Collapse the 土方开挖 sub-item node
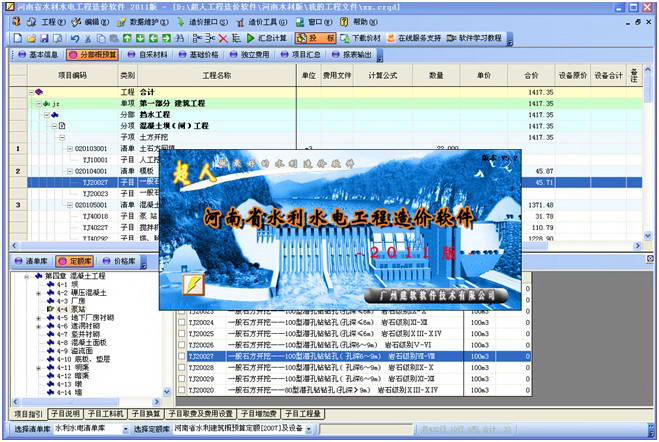 [x=62, y=137]
